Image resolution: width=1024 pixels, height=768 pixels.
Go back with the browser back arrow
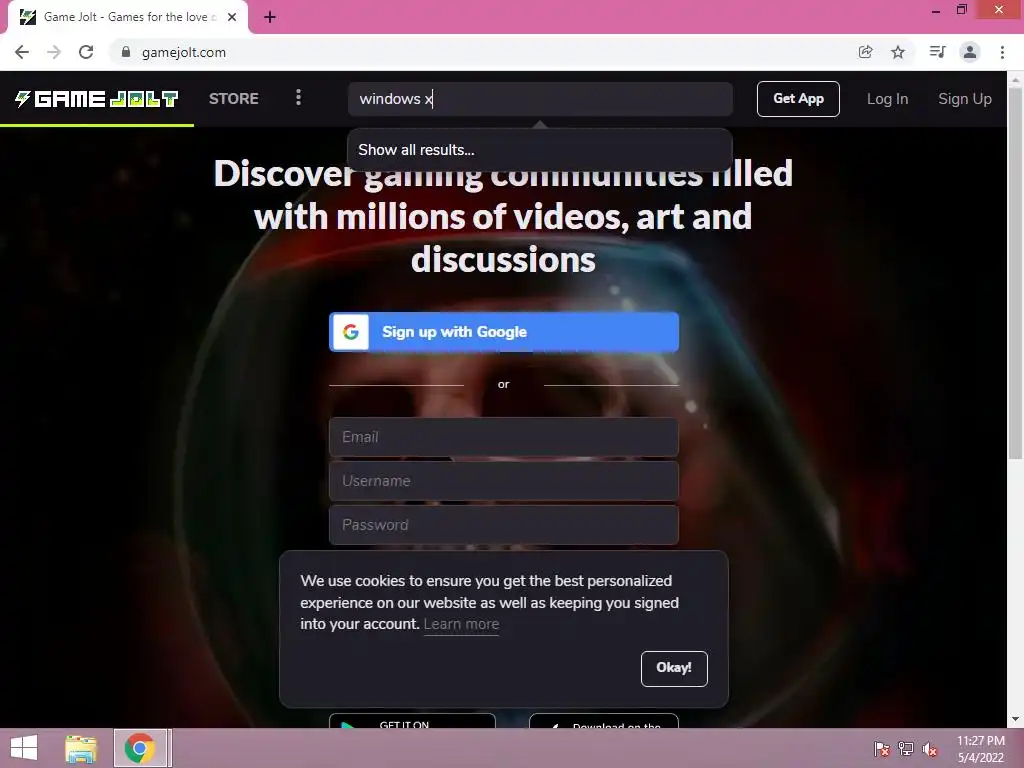click(x=22, y=52)
